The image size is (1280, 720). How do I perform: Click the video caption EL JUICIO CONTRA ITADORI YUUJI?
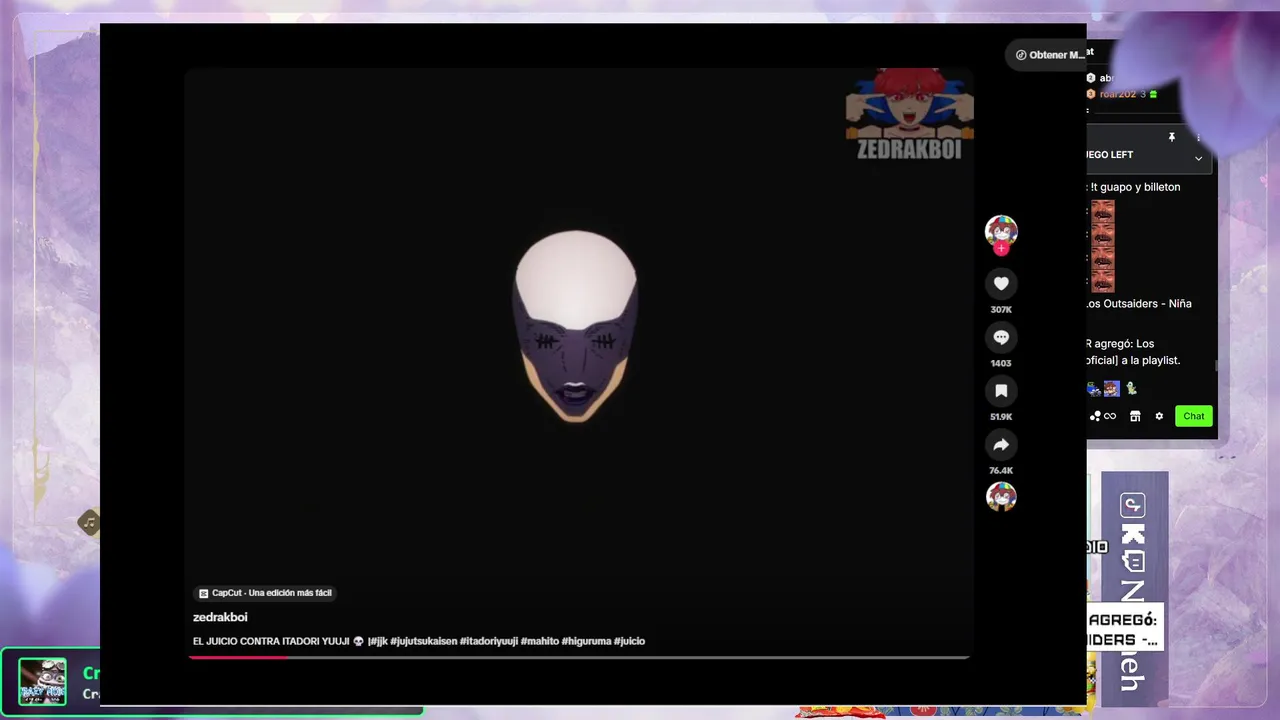[272, 641]
